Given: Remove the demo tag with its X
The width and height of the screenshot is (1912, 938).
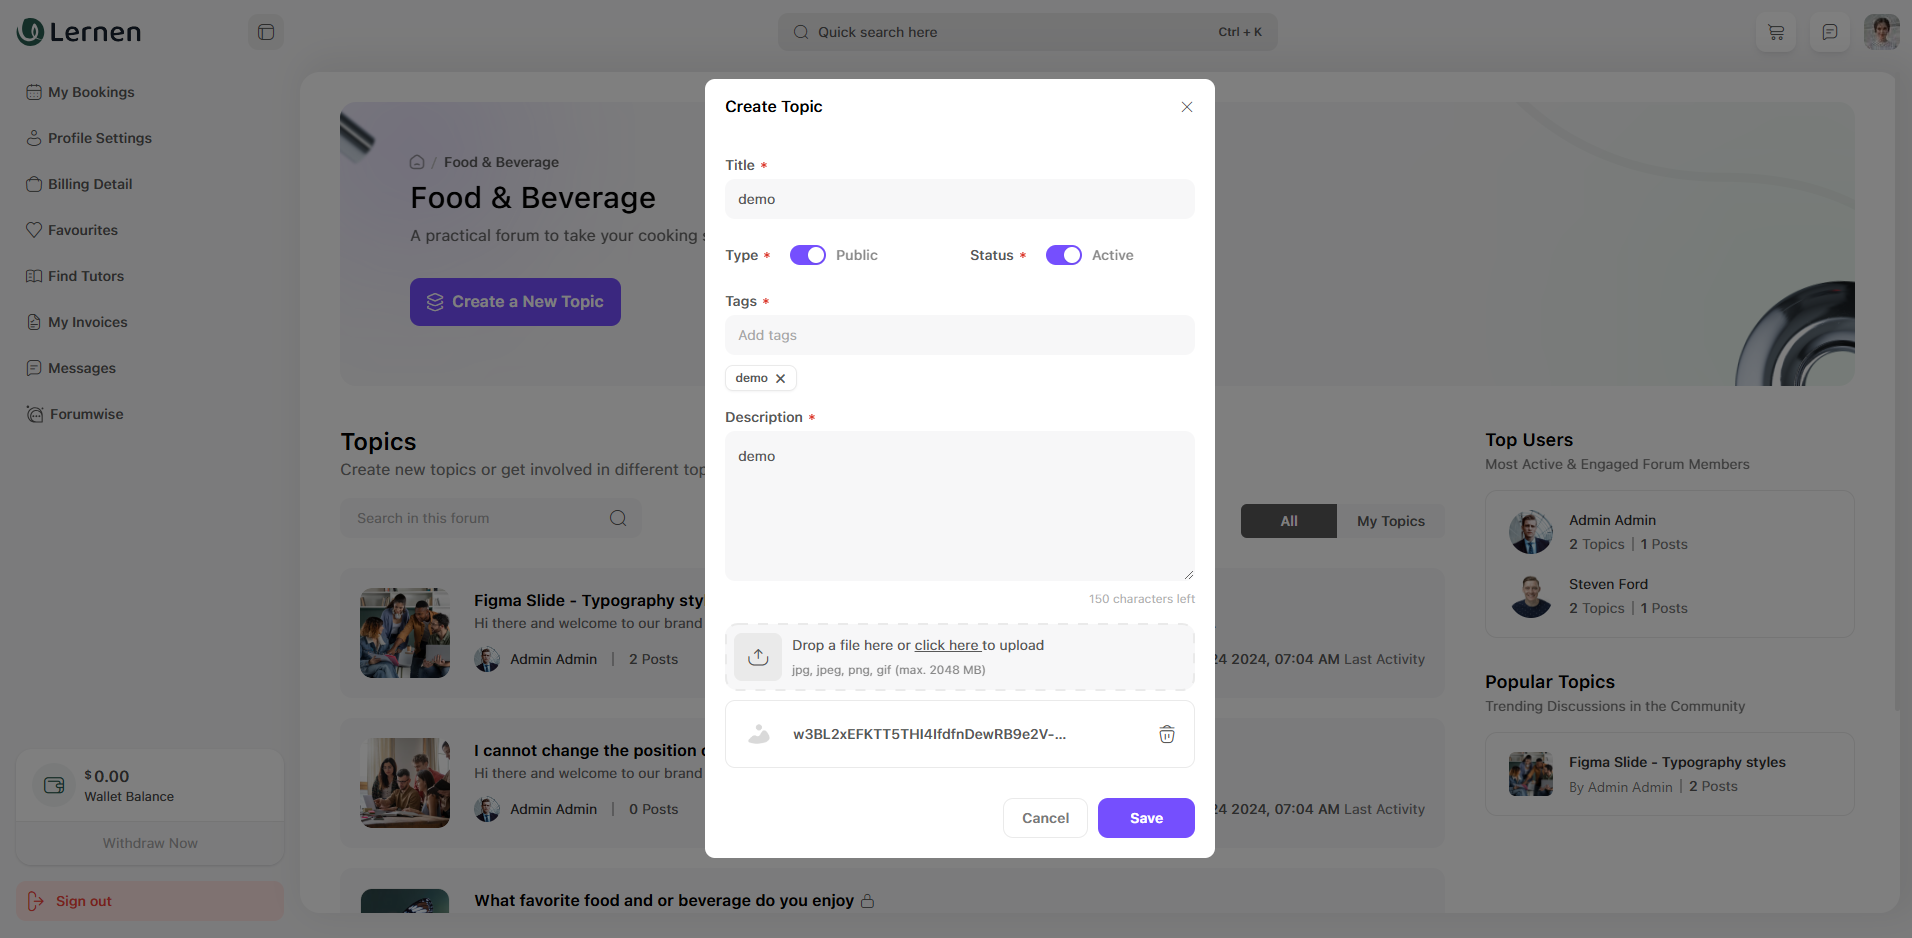Looking at the screenshot, I should (x=781, y=378).
